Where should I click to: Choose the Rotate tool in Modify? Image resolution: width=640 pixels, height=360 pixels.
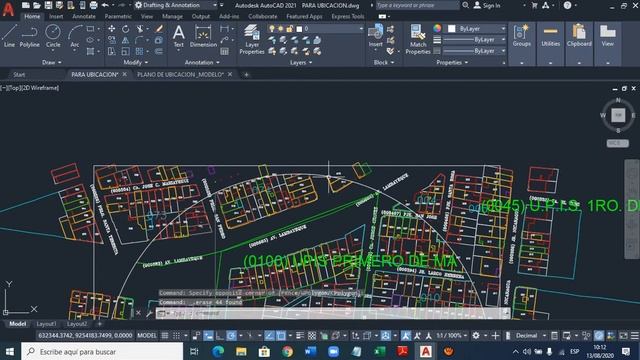click(125, 29)
